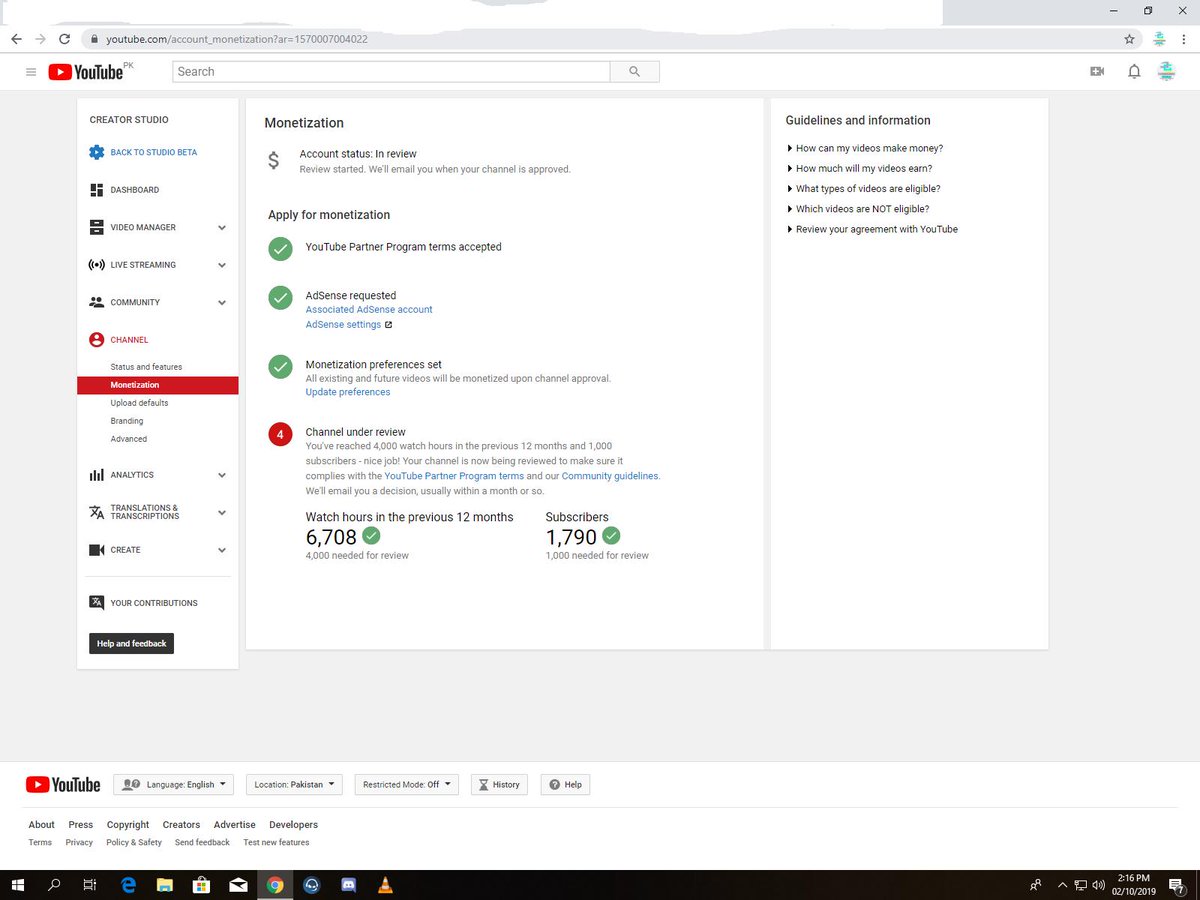1200x900 pixels.
Task: Open the Copyright footer link
Action: pos(128,825)
